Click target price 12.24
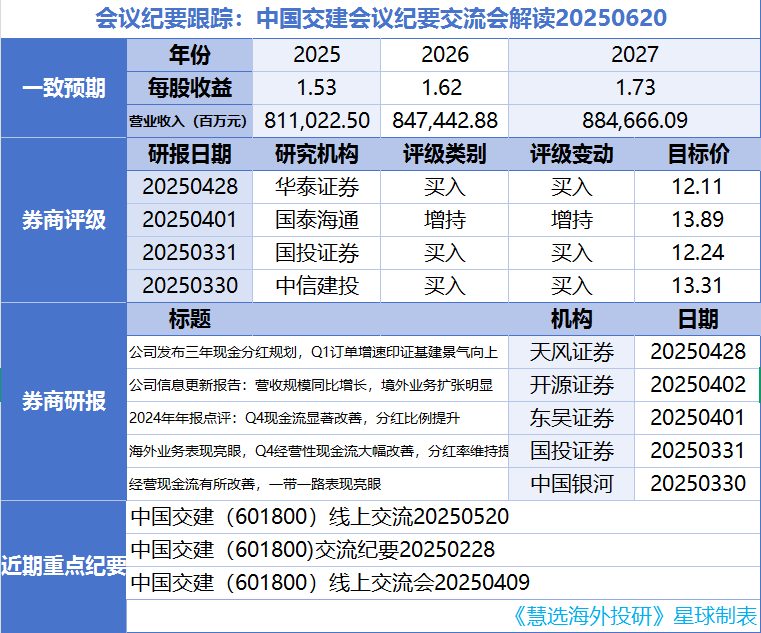761x633 pixels. coord(698,253)
